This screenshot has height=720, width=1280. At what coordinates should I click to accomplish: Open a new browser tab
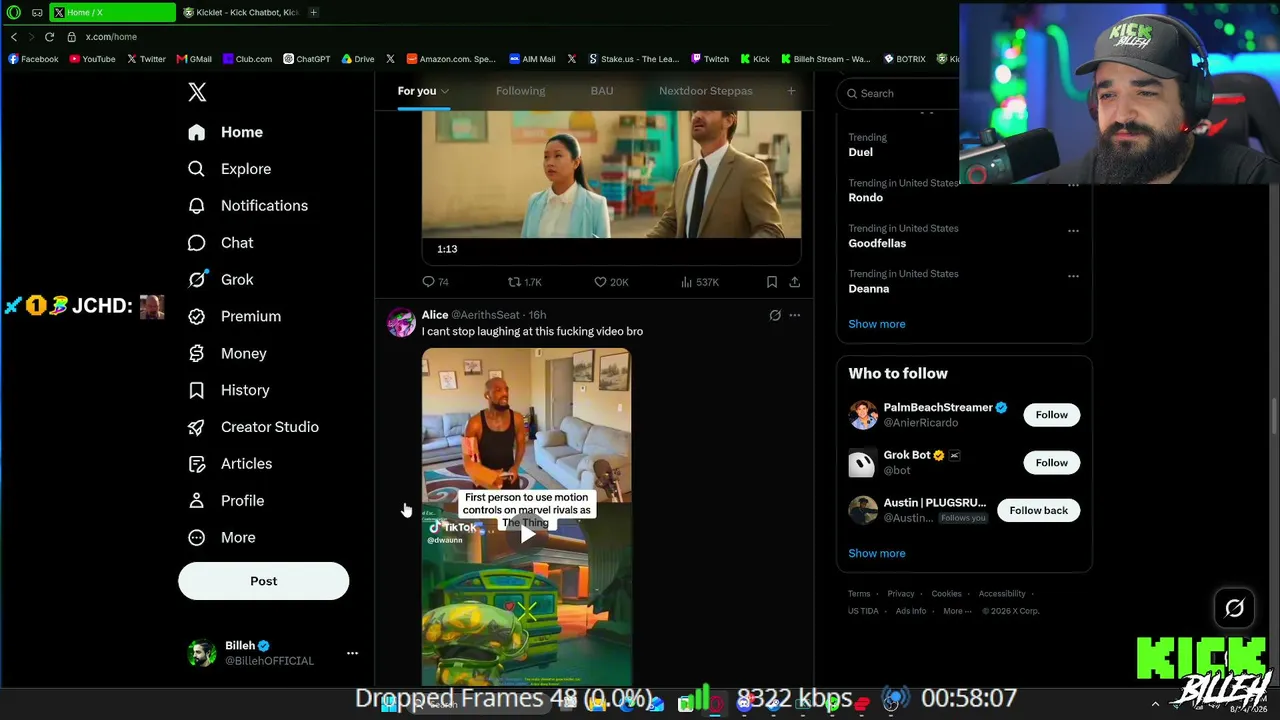[x=313, y=13]
